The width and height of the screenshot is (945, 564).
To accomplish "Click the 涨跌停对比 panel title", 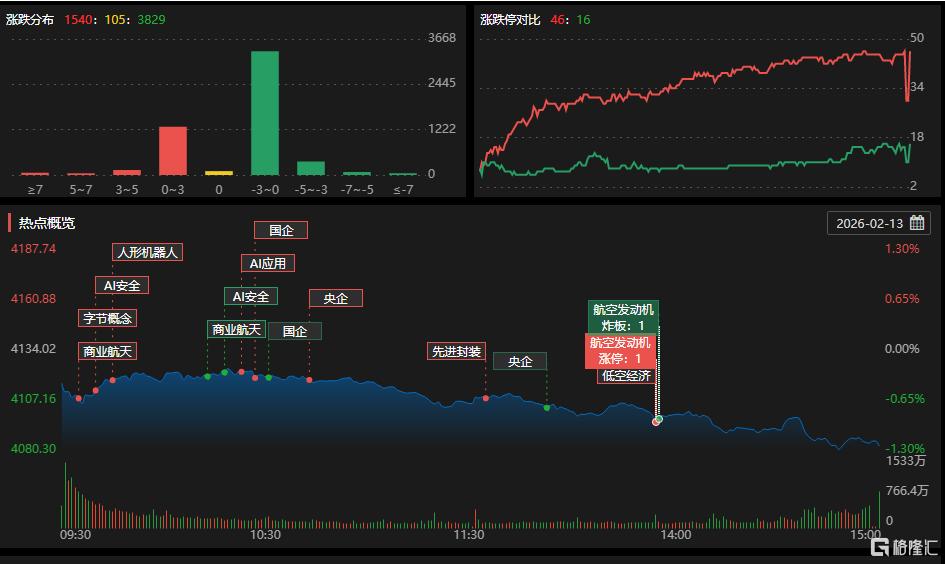I will [x=510, y=19].
